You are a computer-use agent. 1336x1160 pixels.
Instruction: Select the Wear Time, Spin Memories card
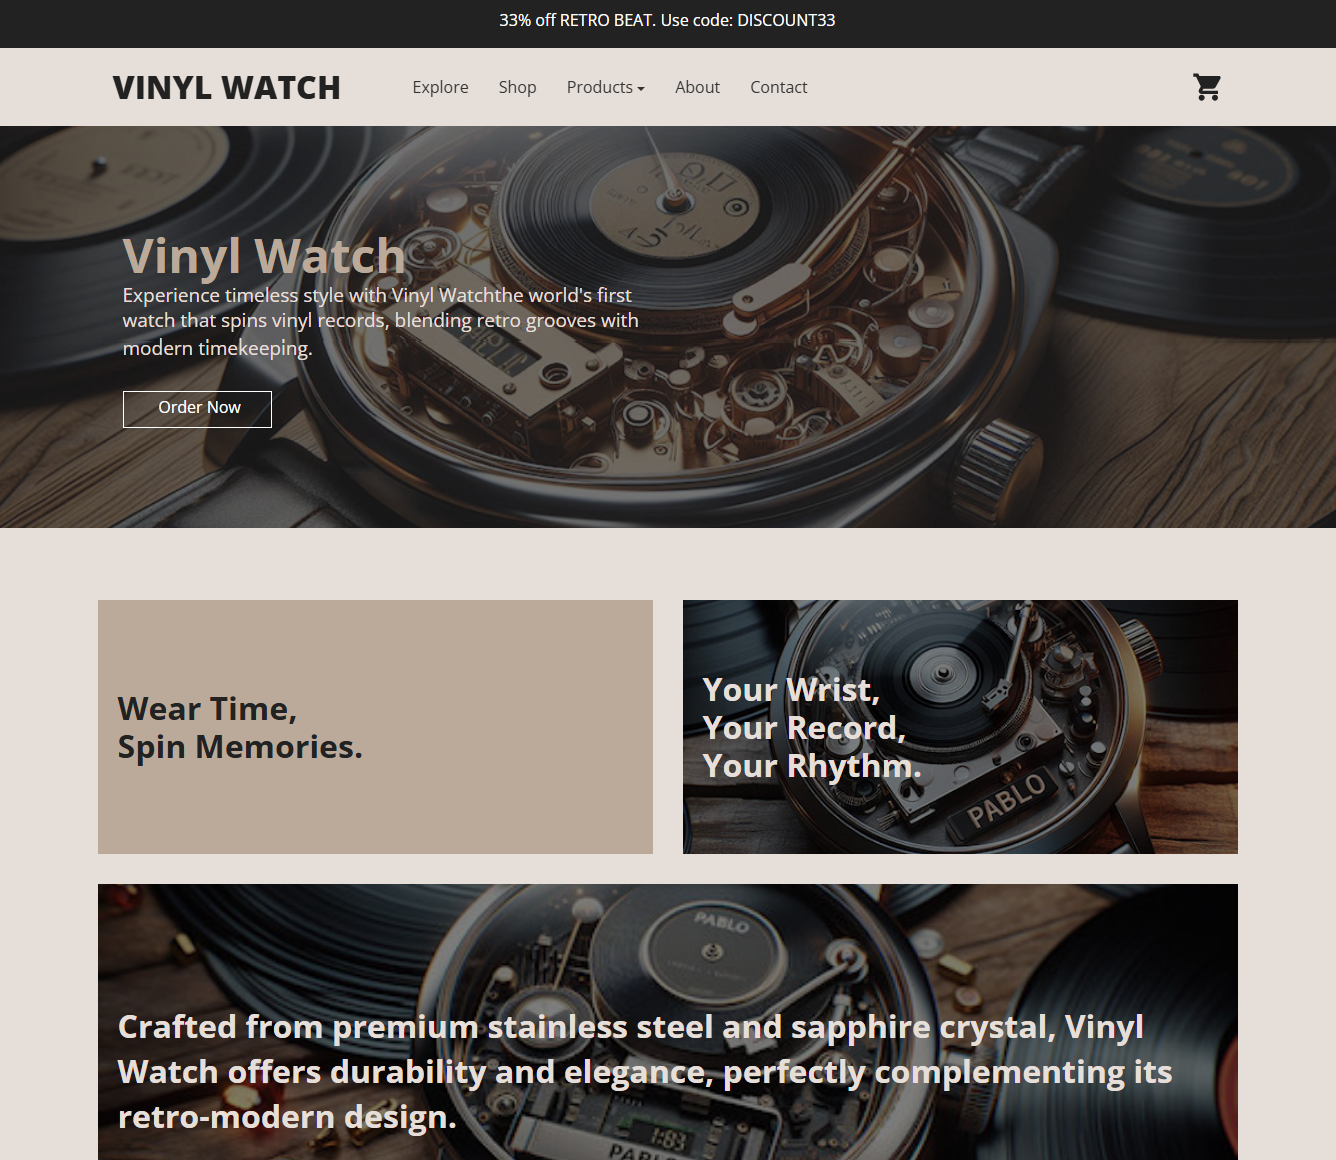(x=375, y=727)
